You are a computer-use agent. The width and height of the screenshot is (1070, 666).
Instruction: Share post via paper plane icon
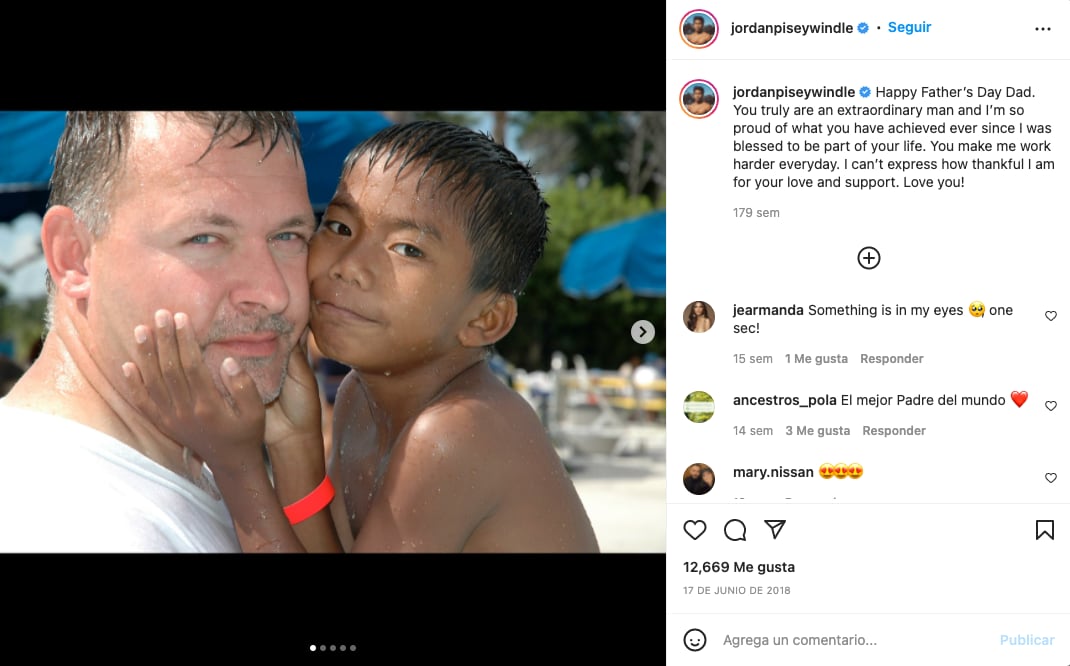pos(775,530)
